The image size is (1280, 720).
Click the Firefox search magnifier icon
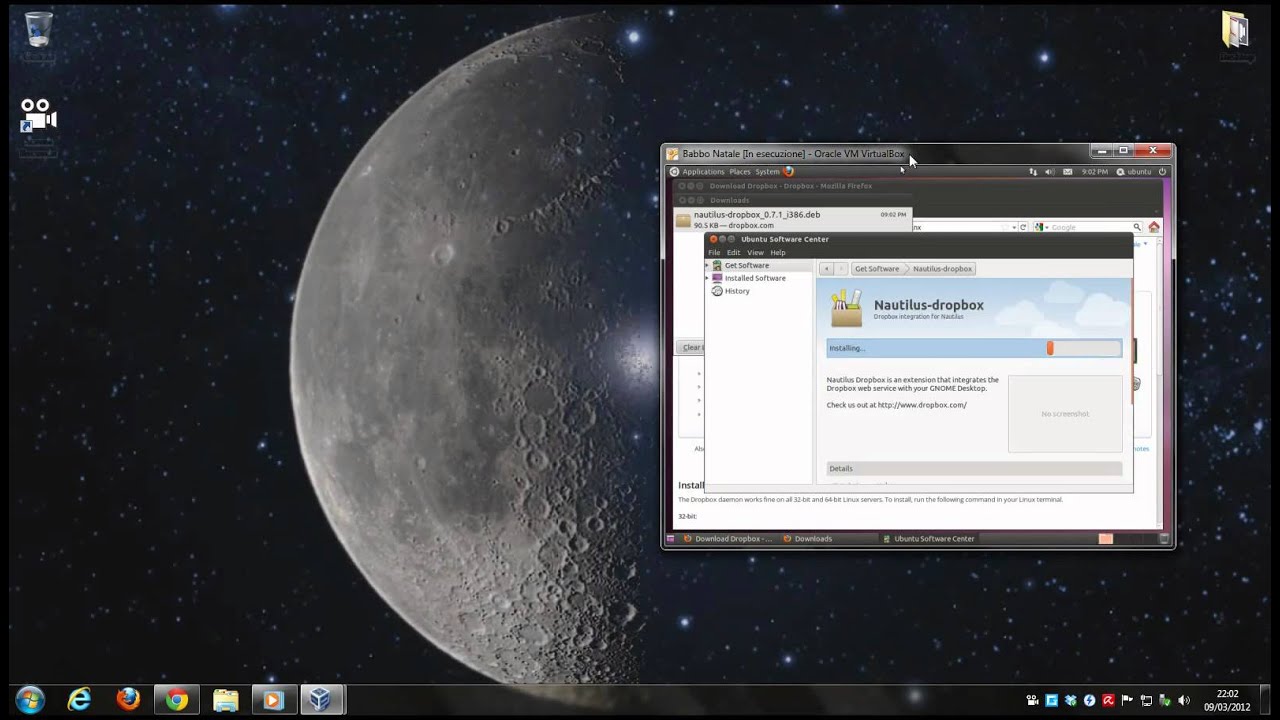click(1137, 227)
